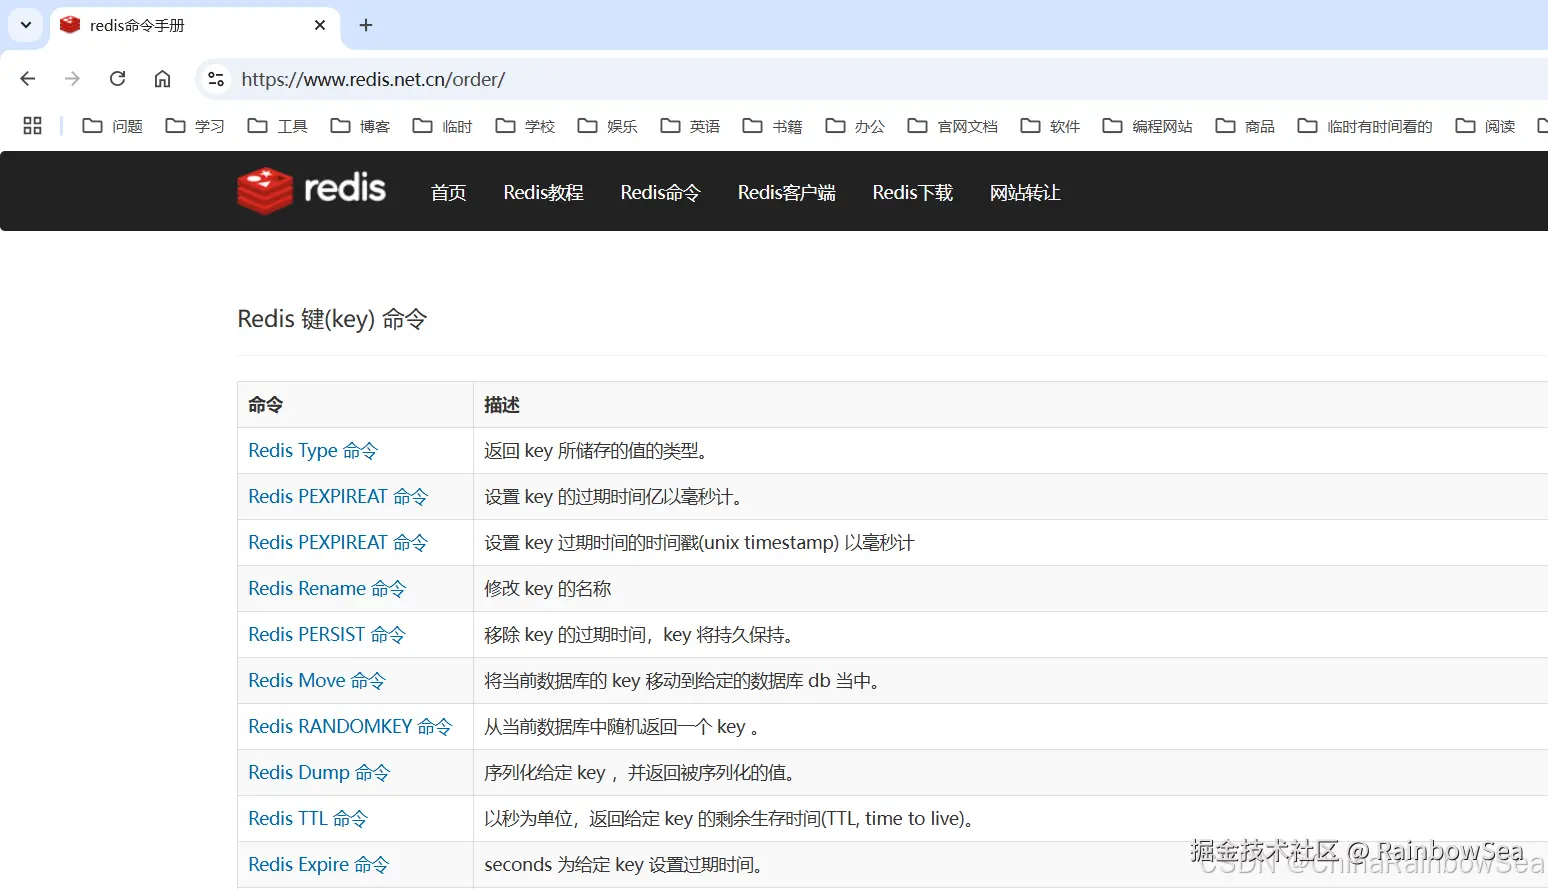Open the 软件 bookmark folder
The image size is (1548, 889).
tap(1050, 126)
